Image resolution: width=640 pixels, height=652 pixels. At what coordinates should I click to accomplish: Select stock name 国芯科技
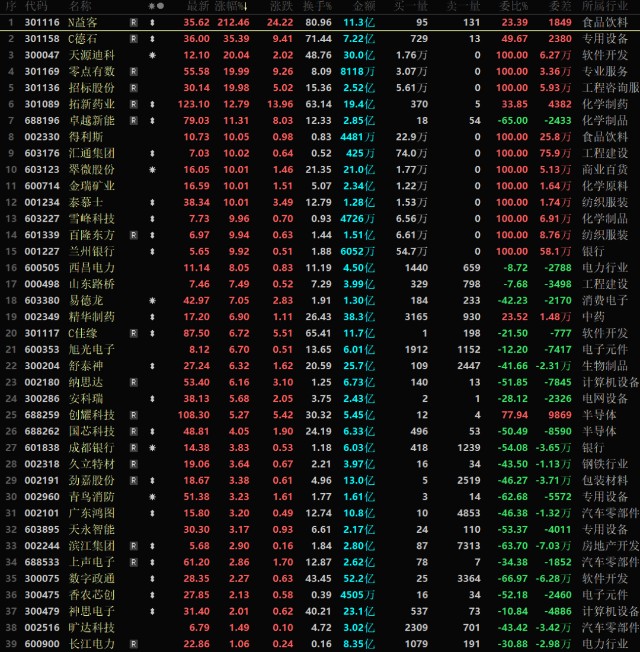point(92,431)
